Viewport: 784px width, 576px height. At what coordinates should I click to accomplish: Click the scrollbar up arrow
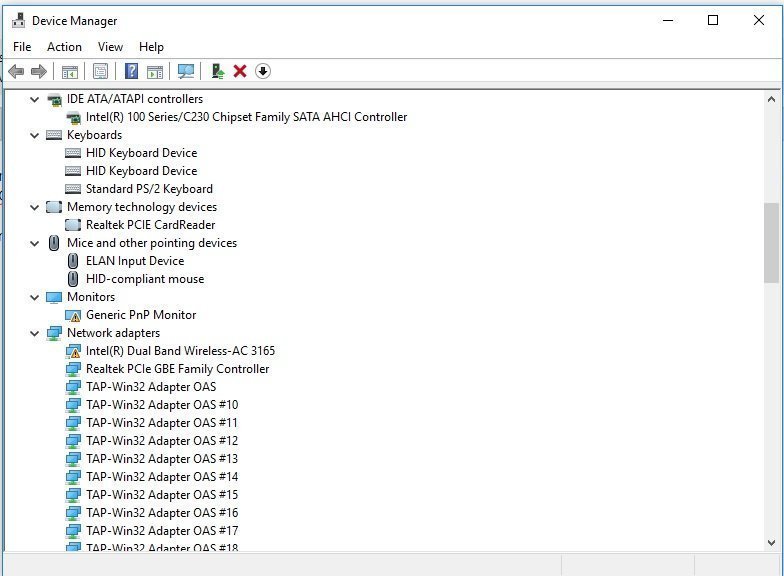point(771,100)
